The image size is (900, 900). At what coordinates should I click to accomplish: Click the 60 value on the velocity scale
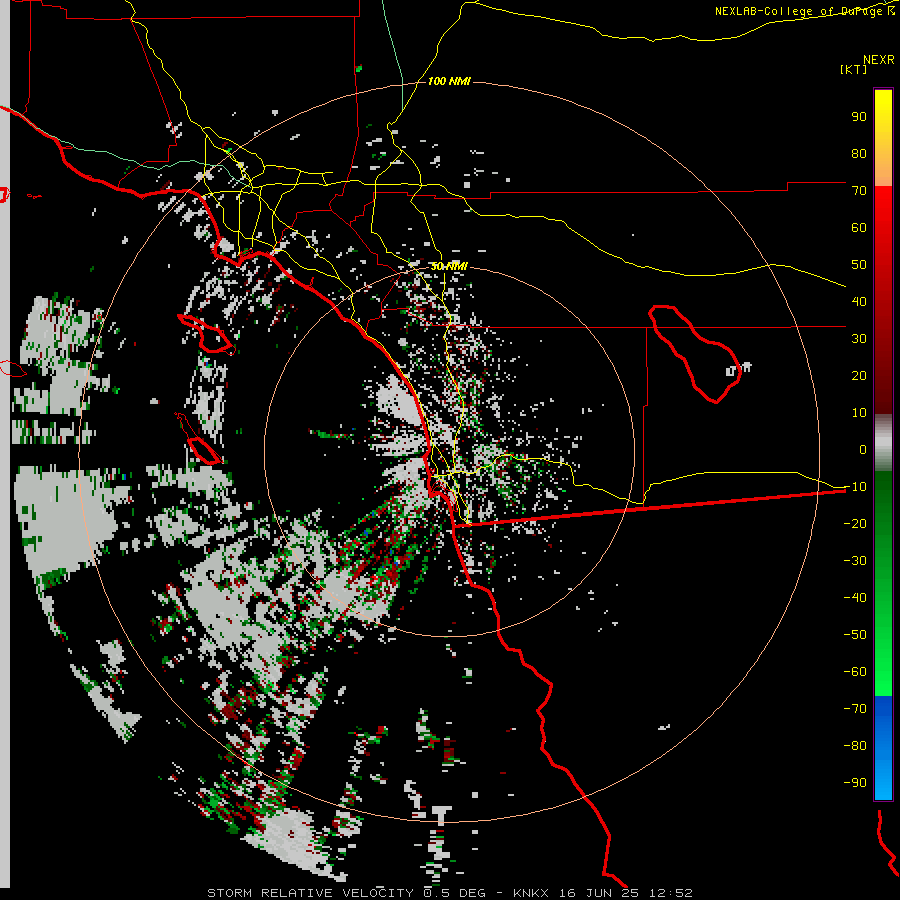click(x=859, y=227)
